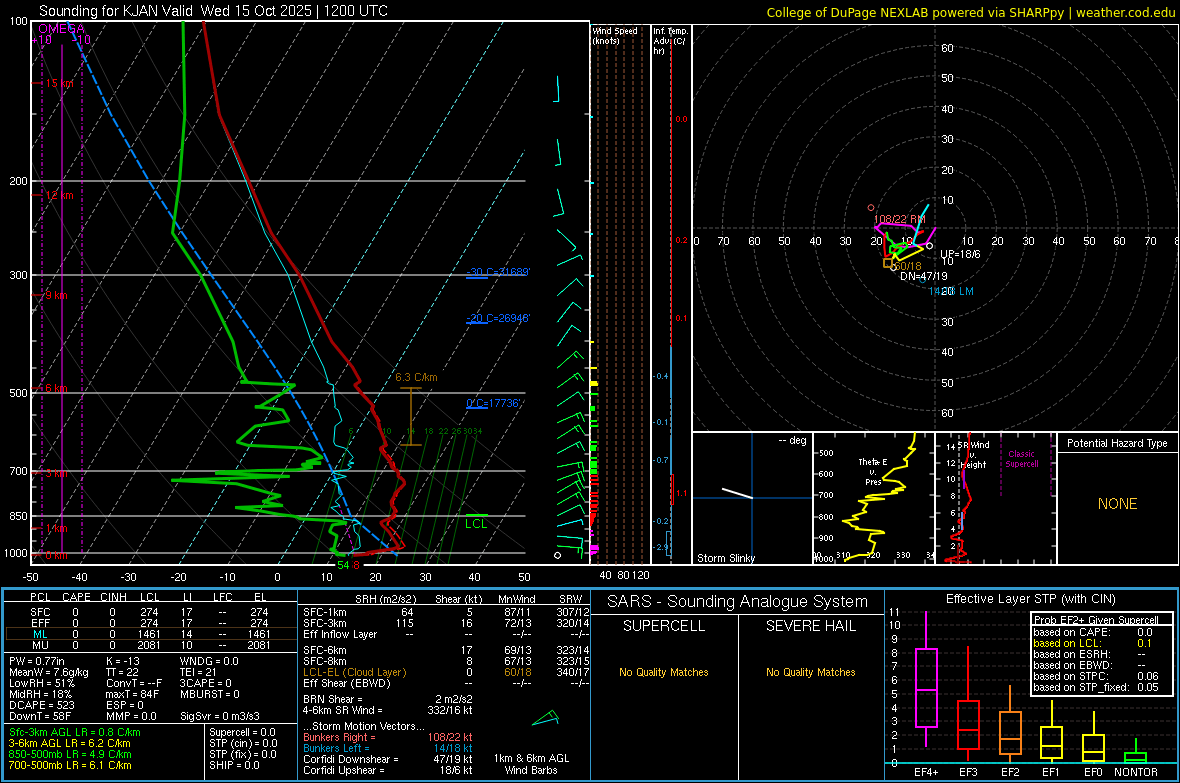Click the 'Classic Supercell' magenta label
Image resolution: width=1180 pixels, height=783 pixels.
[x=1022, y=459]
